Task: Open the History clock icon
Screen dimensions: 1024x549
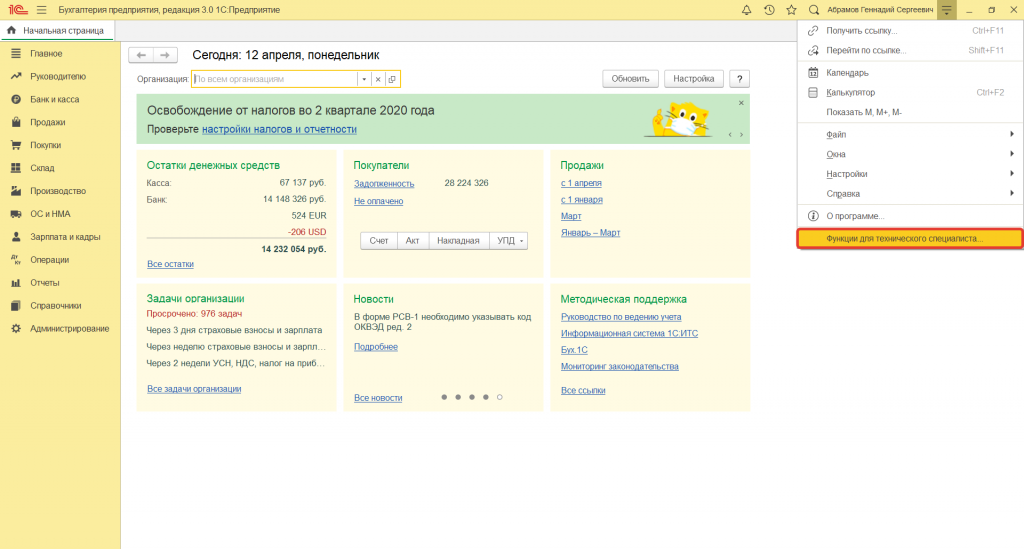Action: click(x=768, y=9)
